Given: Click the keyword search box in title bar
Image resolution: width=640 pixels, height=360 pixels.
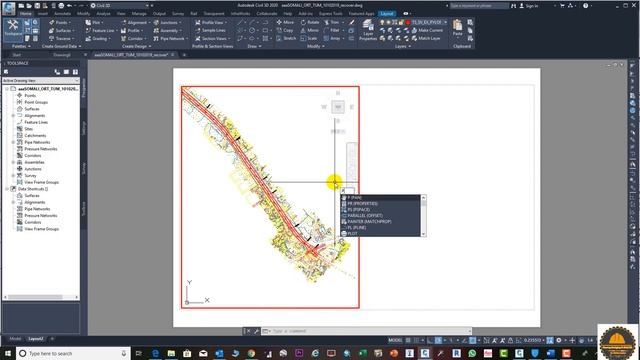Looking at the screenshot, I should (479, 6).
